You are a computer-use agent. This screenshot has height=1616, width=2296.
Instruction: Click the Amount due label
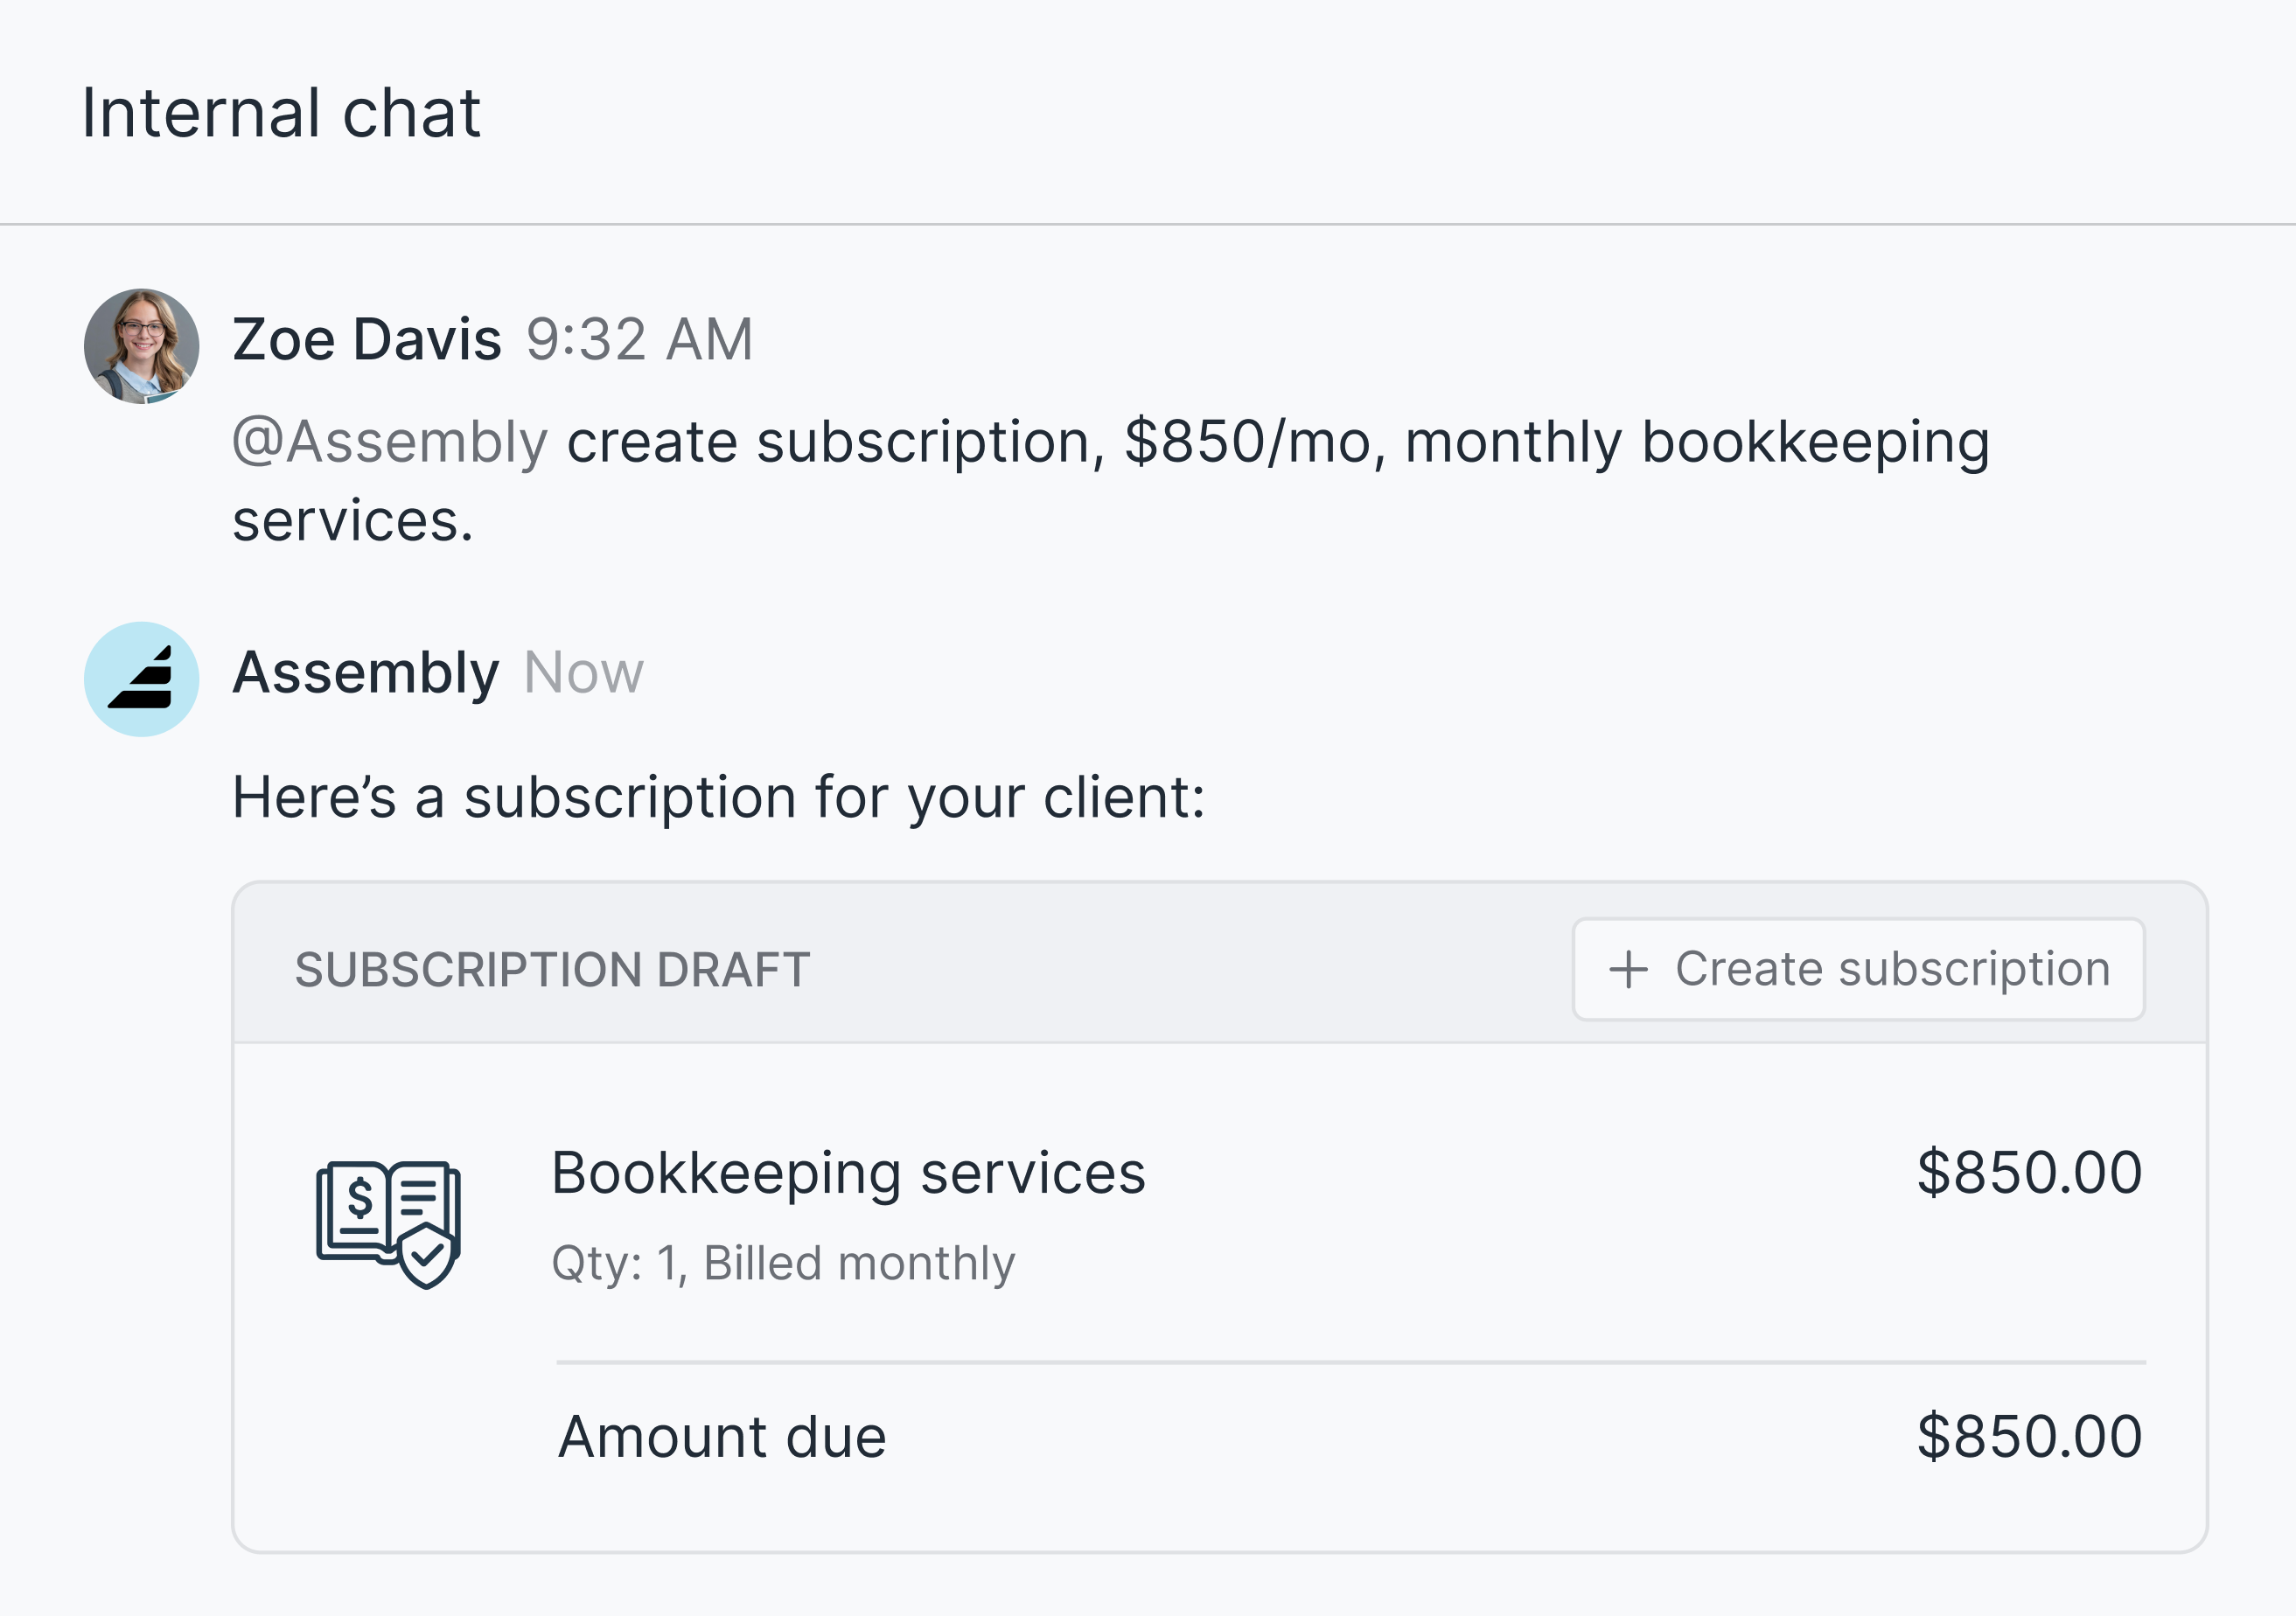pos(722,1437)
